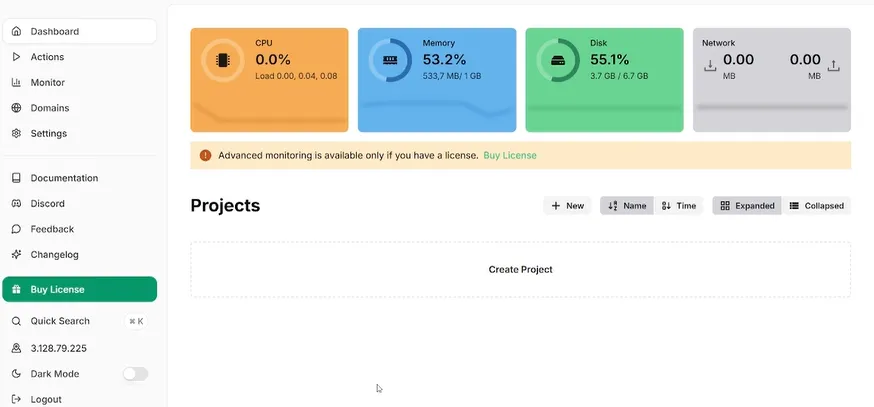This screenshot has width=874, height=407.
Task: Click the Disk usage gauge icon
Action: pos(557,61)
